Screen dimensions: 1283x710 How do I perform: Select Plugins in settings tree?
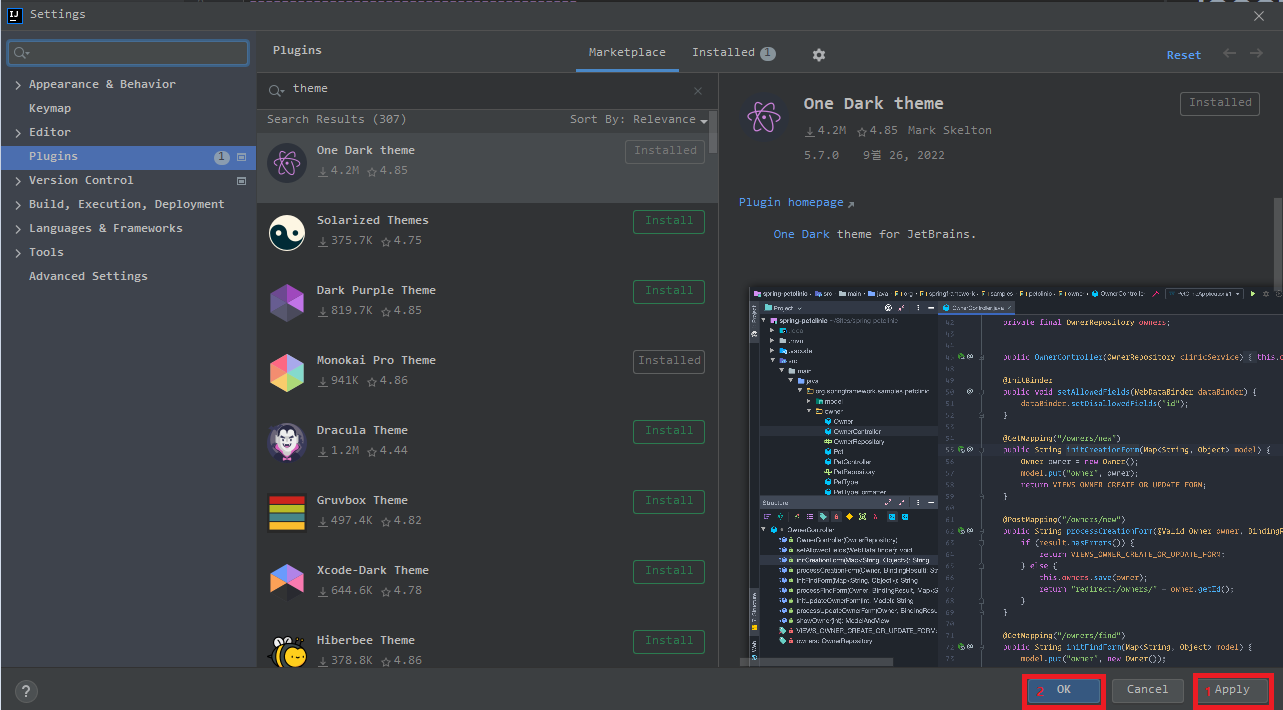click(x=128, y=157)
